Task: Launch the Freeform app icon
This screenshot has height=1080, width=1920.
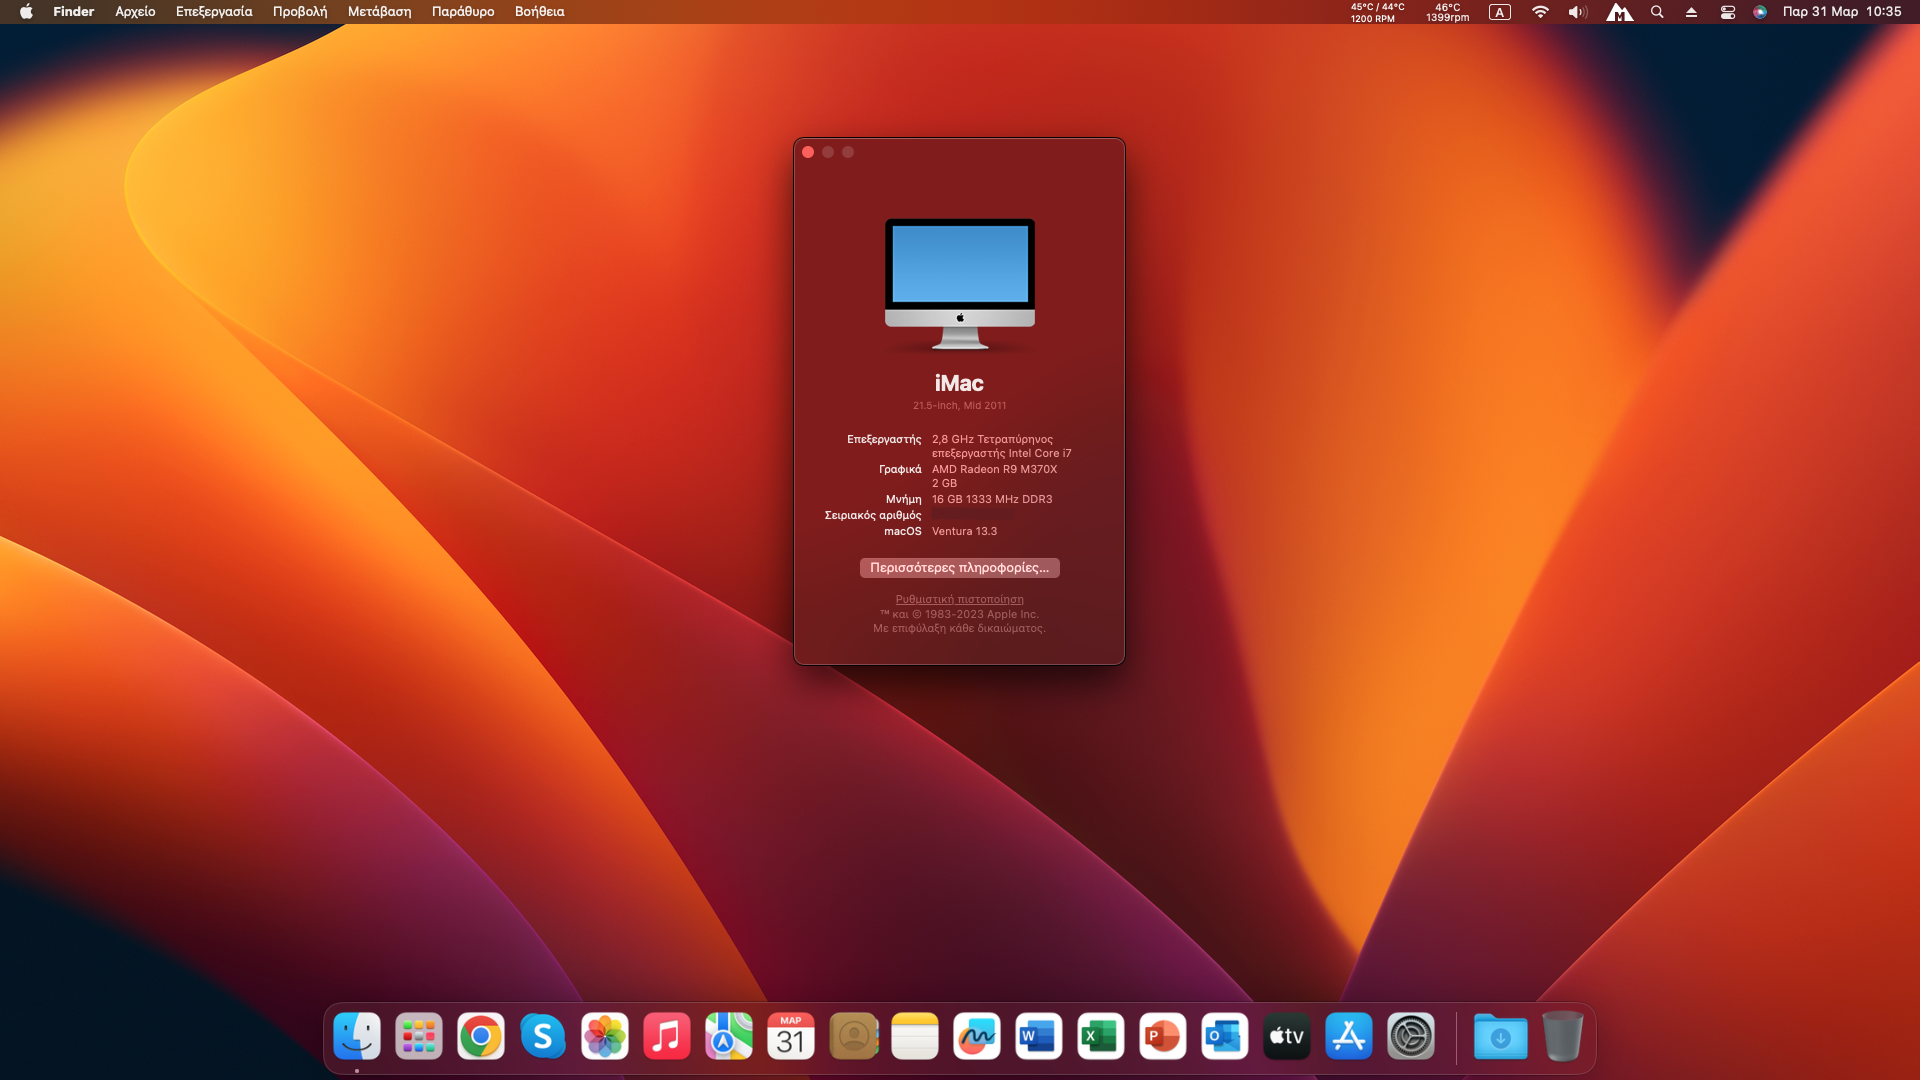Action: point(977,1037)
